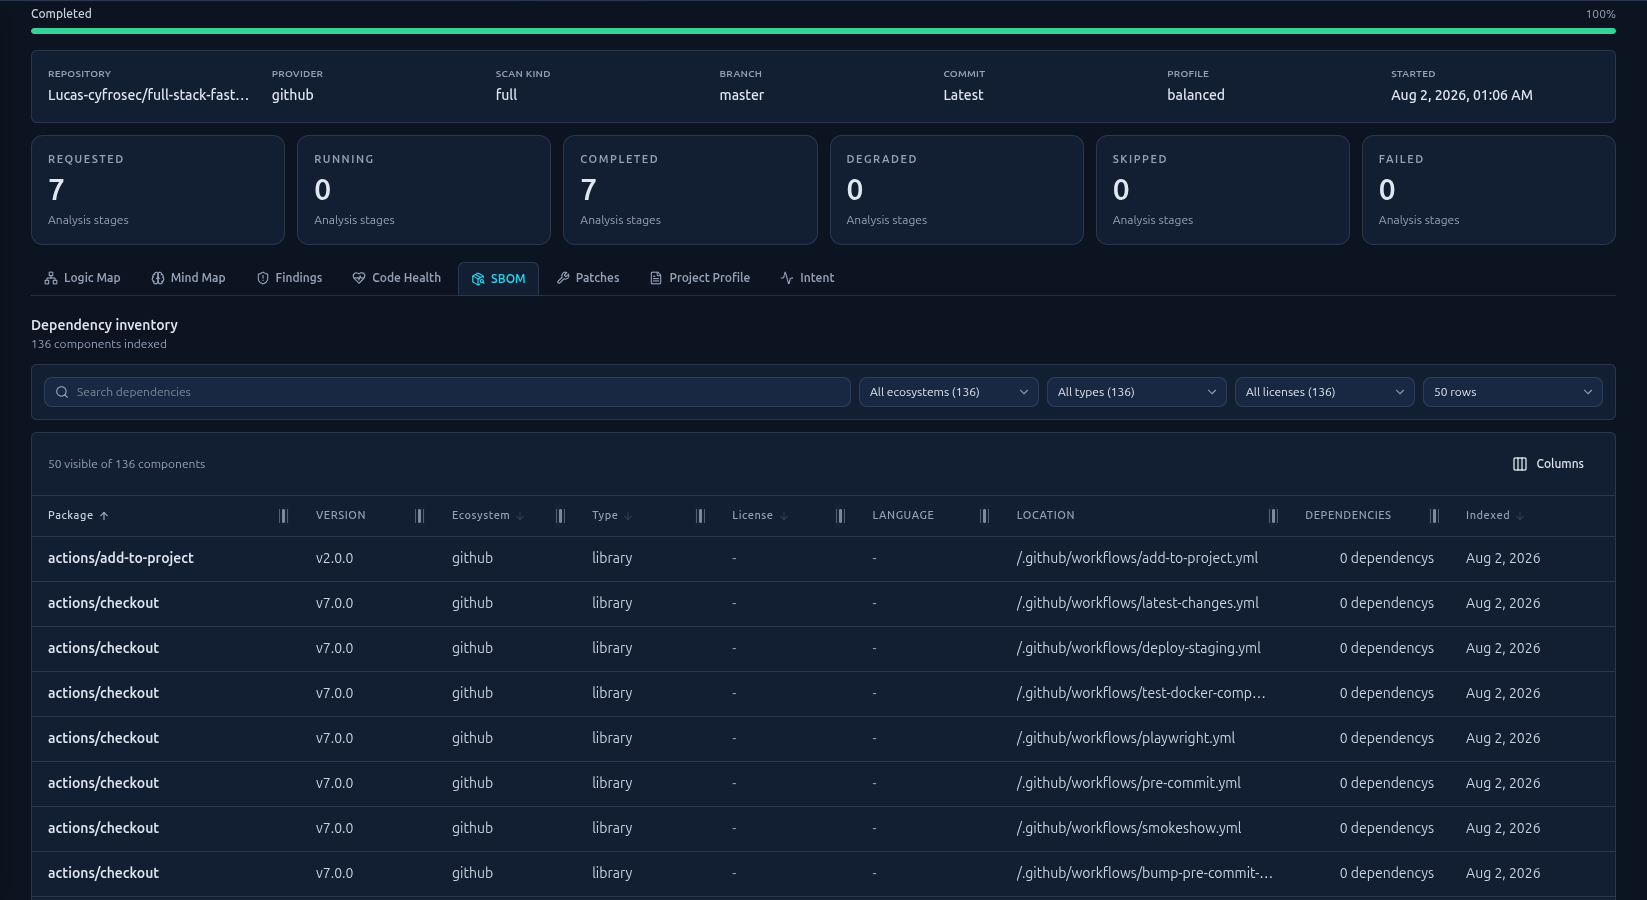Click the Patches wrench icon

point(563,278)
